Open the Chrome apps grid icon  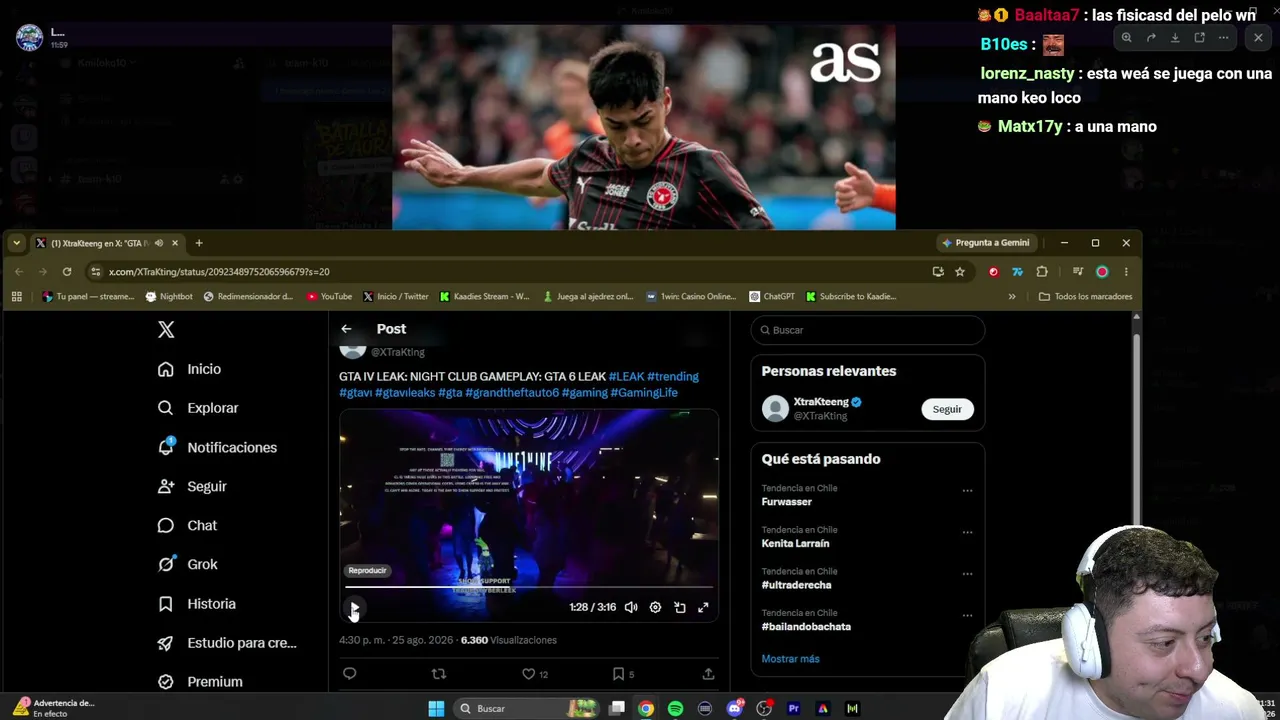(16, 297)
